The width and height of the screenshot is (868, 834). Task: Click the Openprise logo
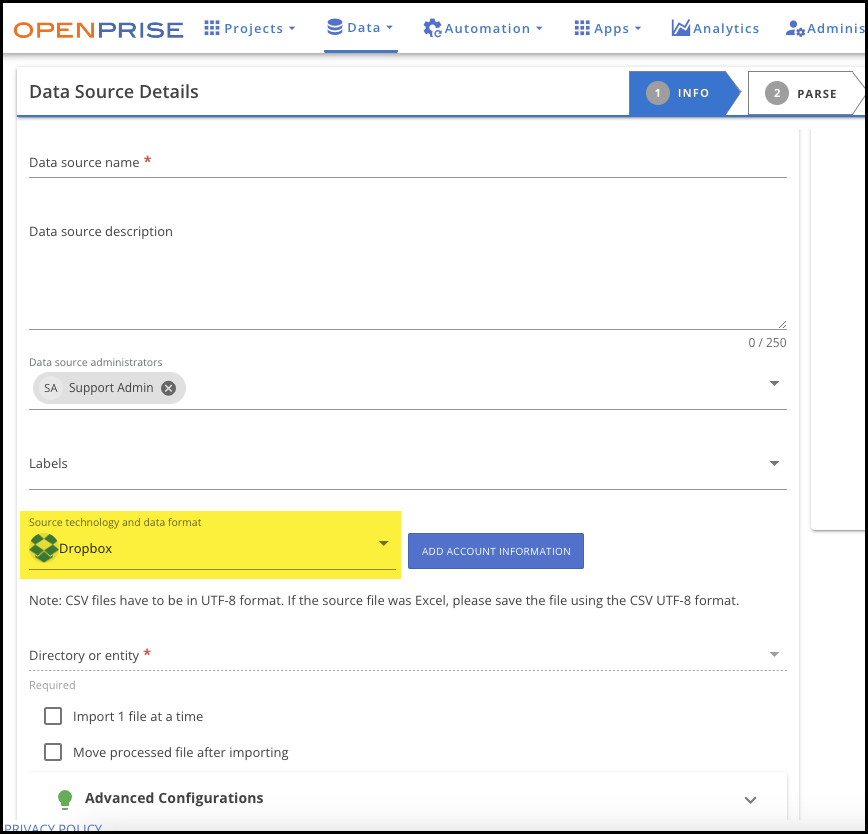(98, 29)
